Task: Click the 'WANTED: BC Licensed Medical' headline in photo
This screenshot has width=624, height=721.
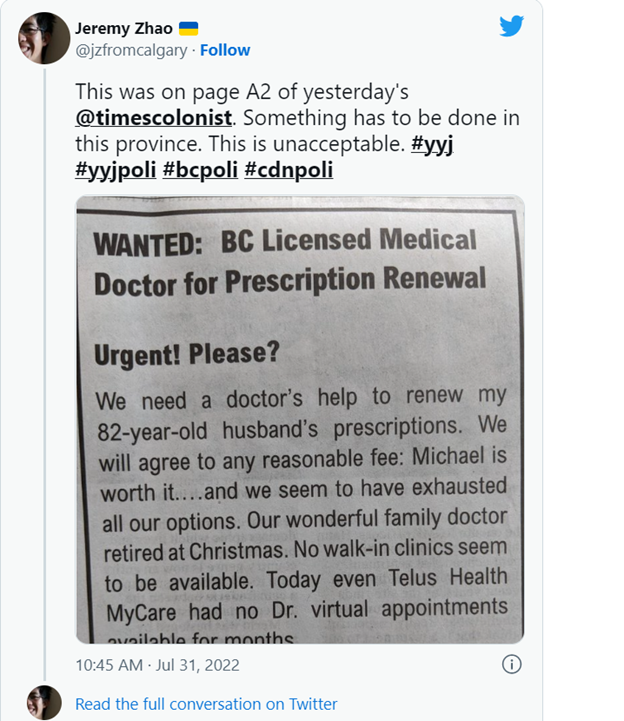Action: (x=285, y=241)
